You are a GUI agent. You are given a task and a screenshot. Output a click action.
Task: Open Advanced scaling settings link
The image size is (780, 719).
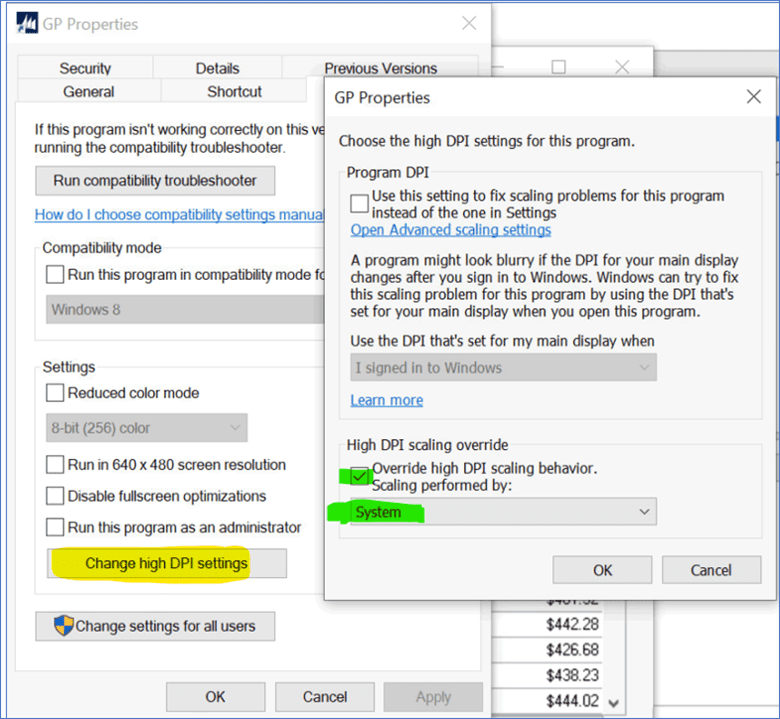click(450, 230)
